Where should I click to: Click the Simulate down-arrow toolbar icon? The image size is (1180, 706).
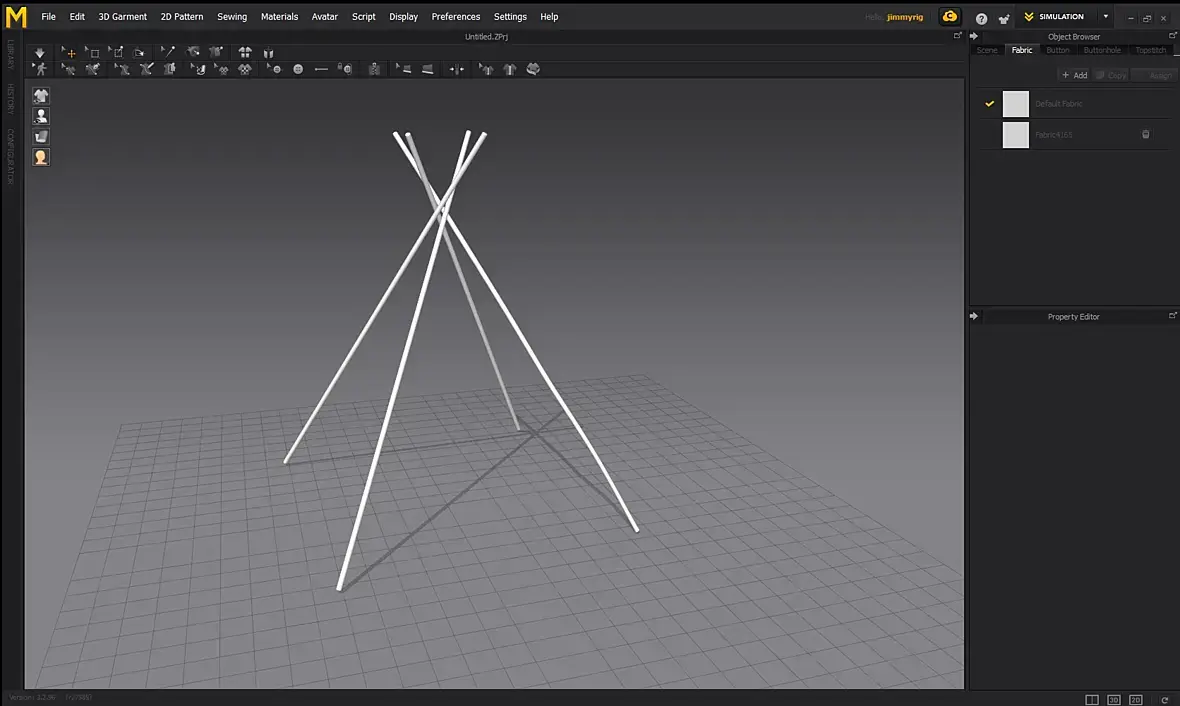coord(39,53)
